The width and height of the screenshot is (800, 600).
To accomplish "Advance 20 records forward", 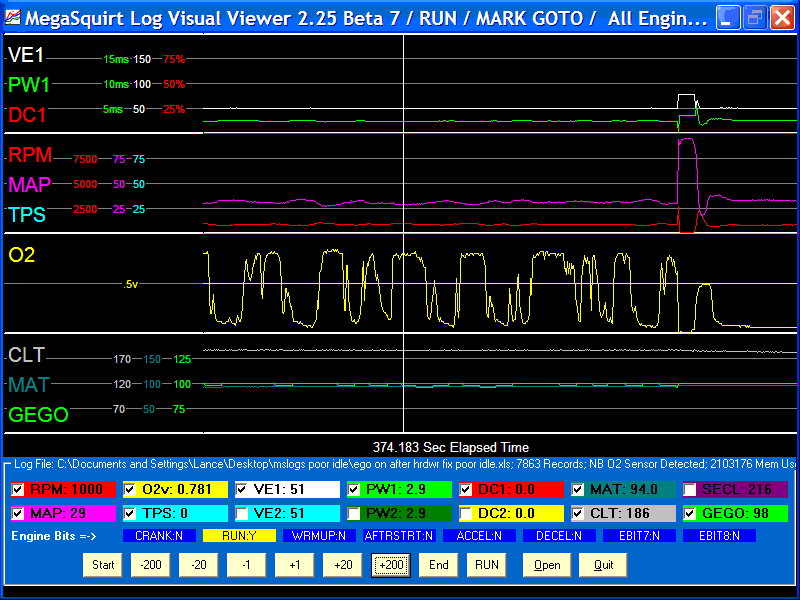I will pos(343,565).
